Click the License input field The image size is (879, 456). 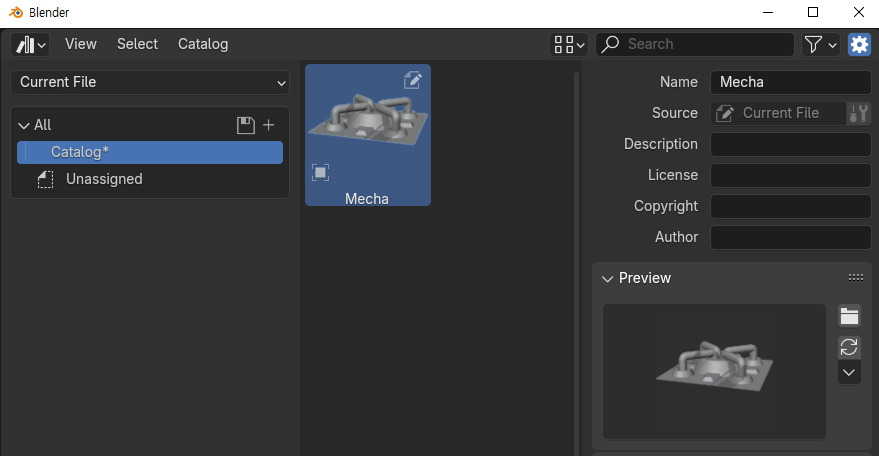pos(790,175)
